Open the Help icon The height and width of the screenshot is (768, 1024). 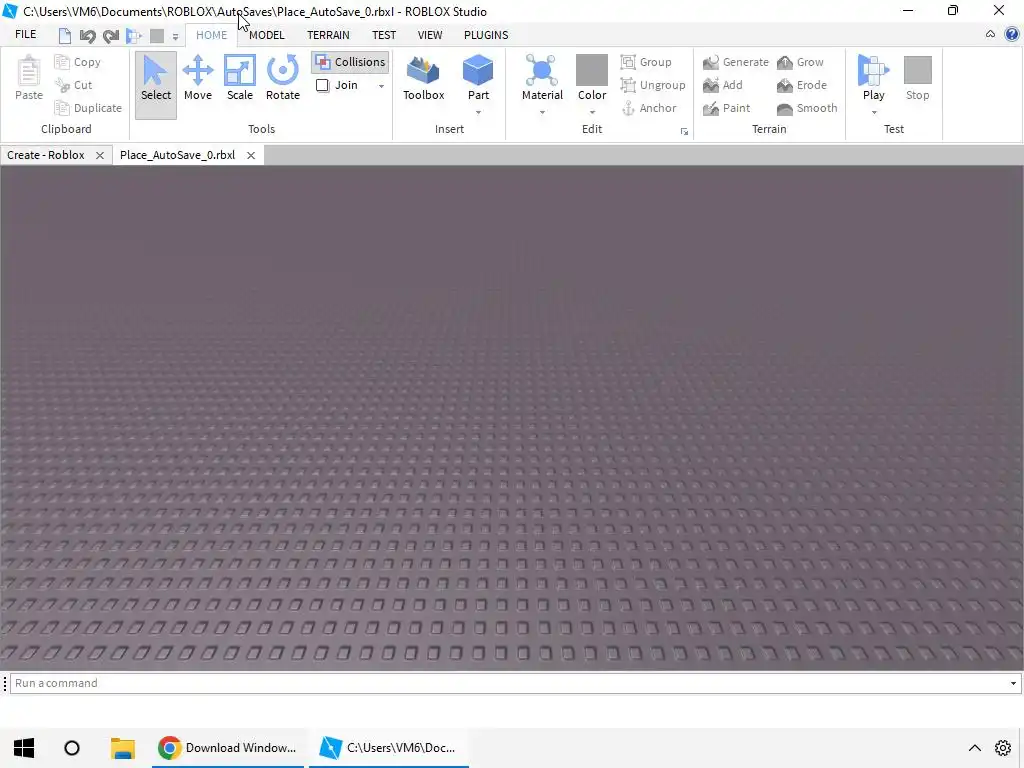click(1012, 34)
